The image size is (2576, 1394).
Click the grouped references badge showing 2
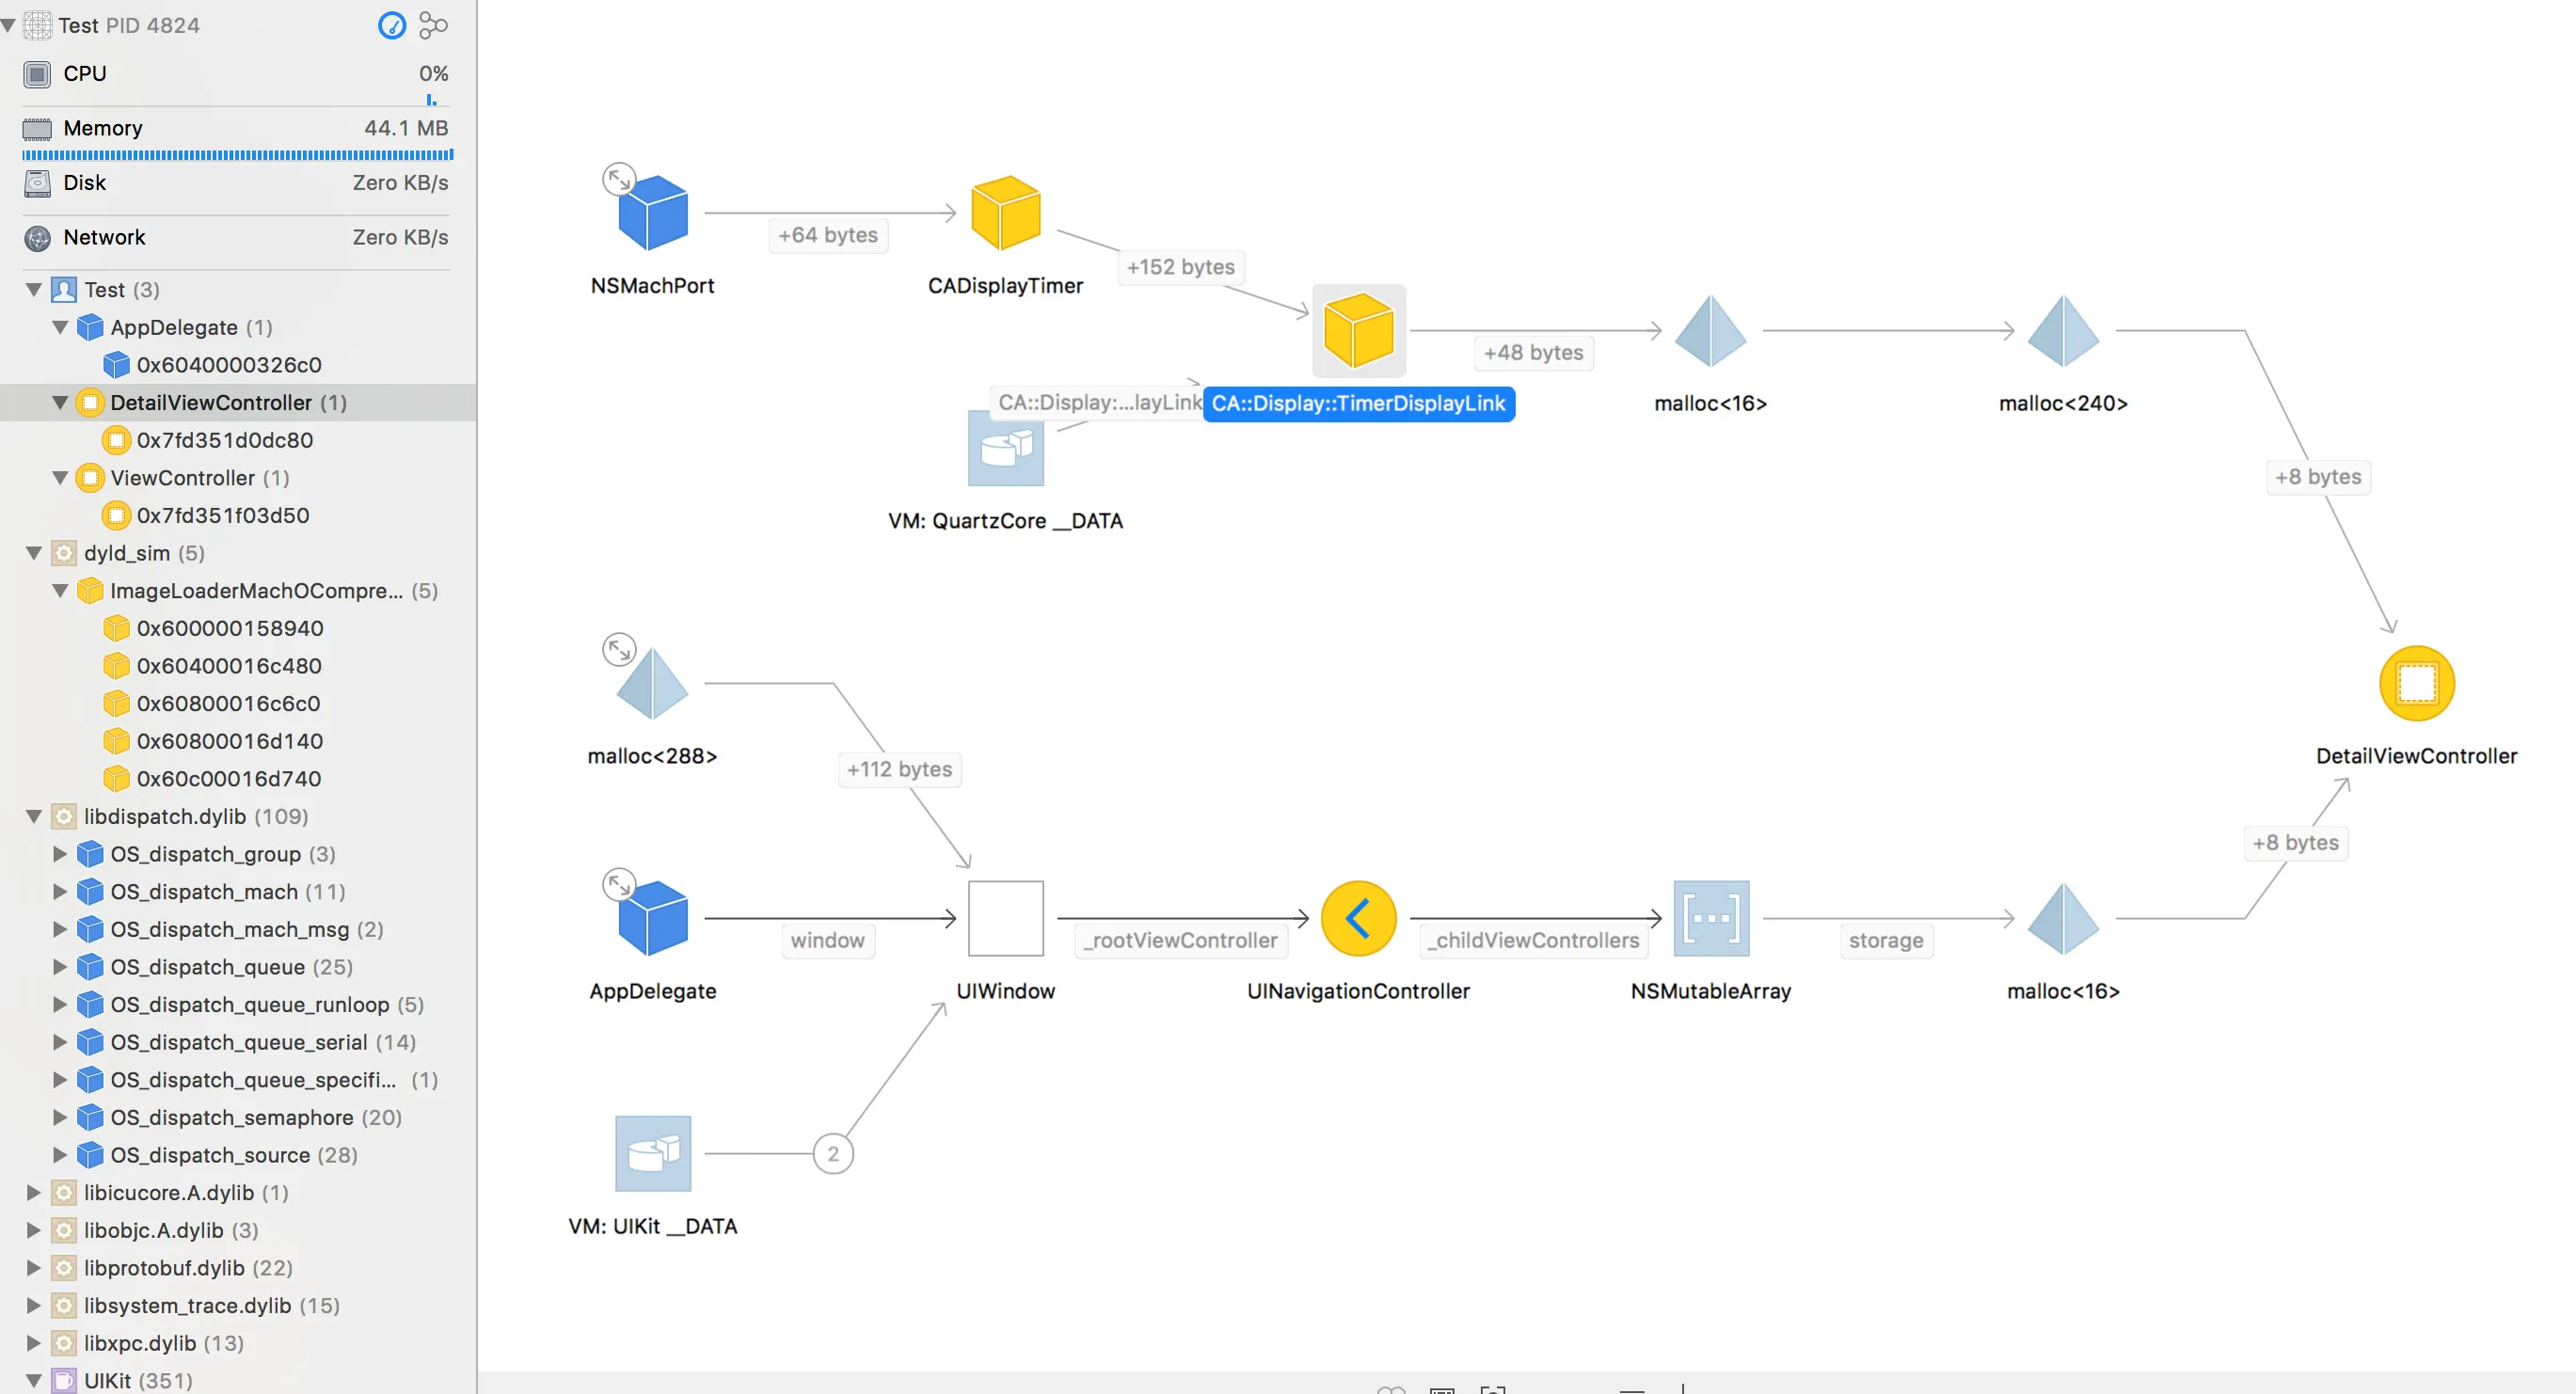pos(833,1154)
